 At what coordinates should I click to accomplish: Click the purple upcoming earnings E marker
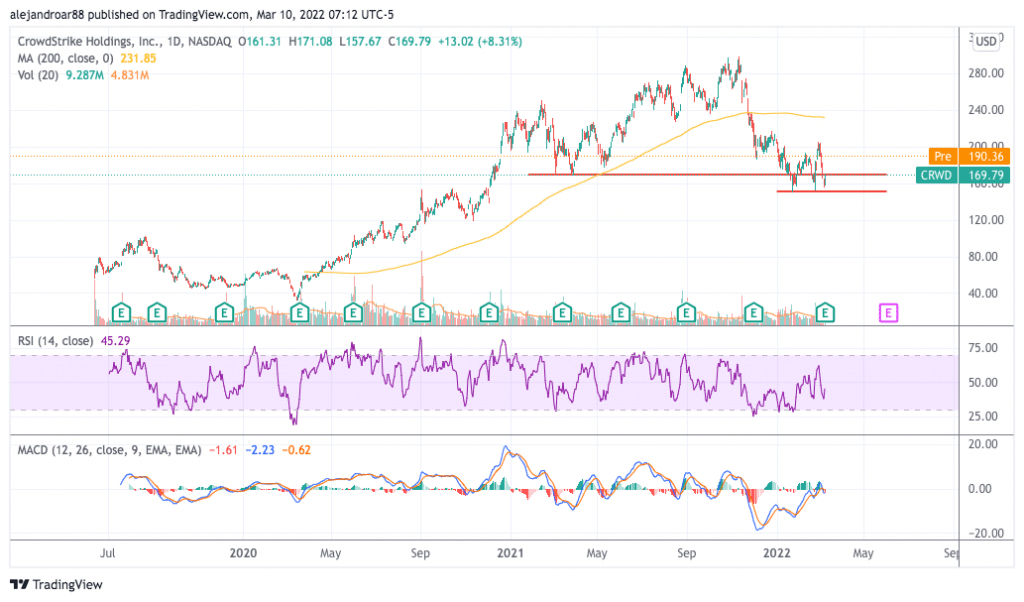[888, 313]
